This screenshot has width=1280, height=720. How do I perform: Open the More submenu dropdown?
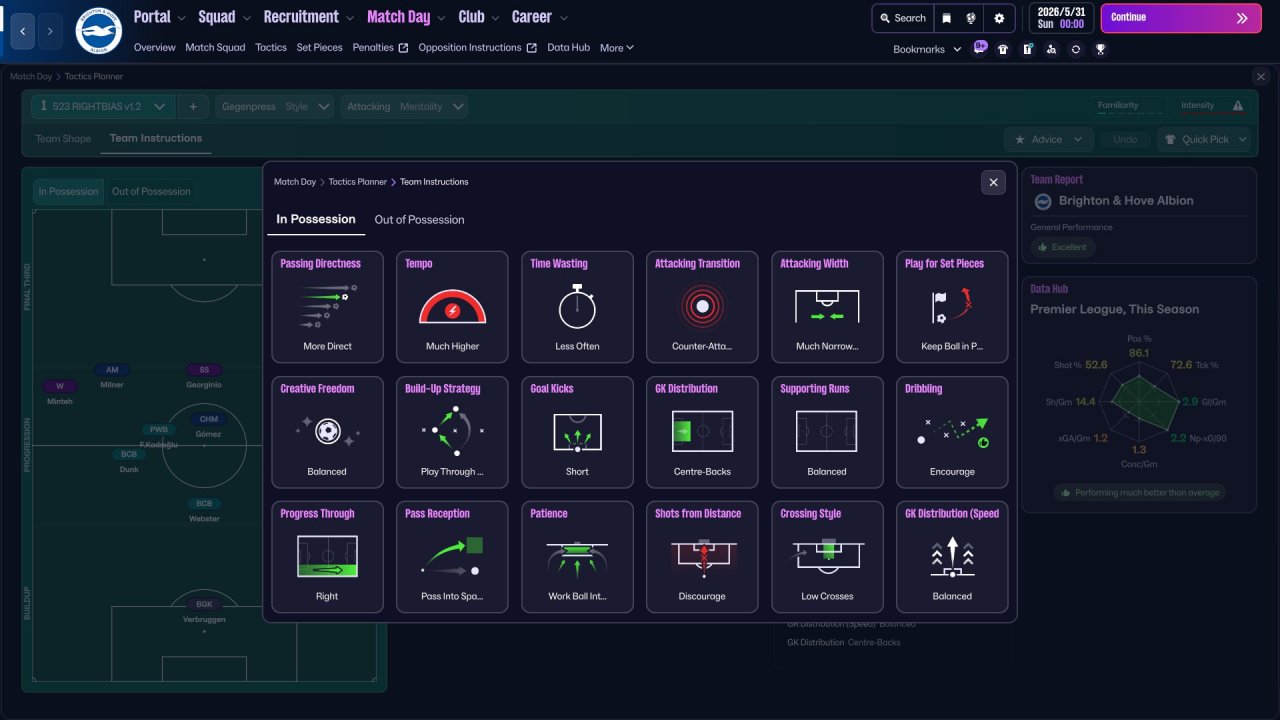click(617, 48)
